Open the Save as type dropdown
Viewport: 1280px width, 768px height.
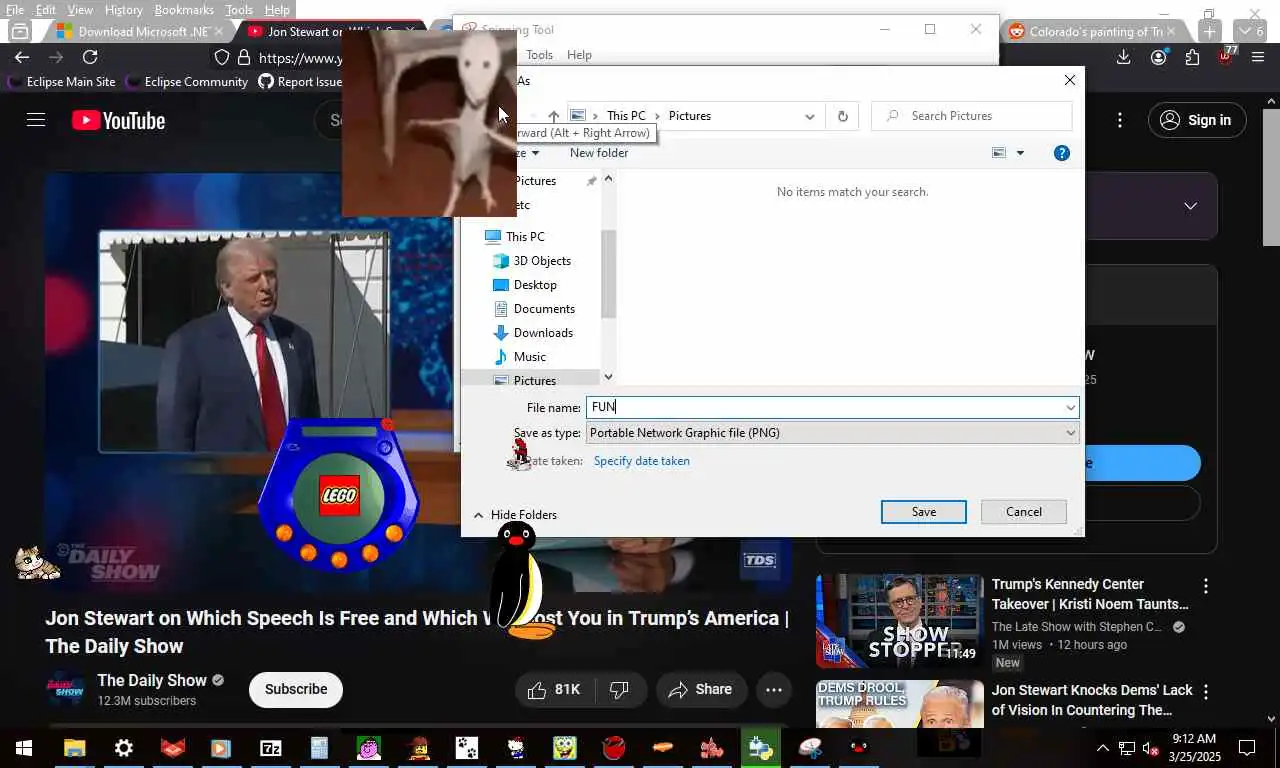coord(832,433)
